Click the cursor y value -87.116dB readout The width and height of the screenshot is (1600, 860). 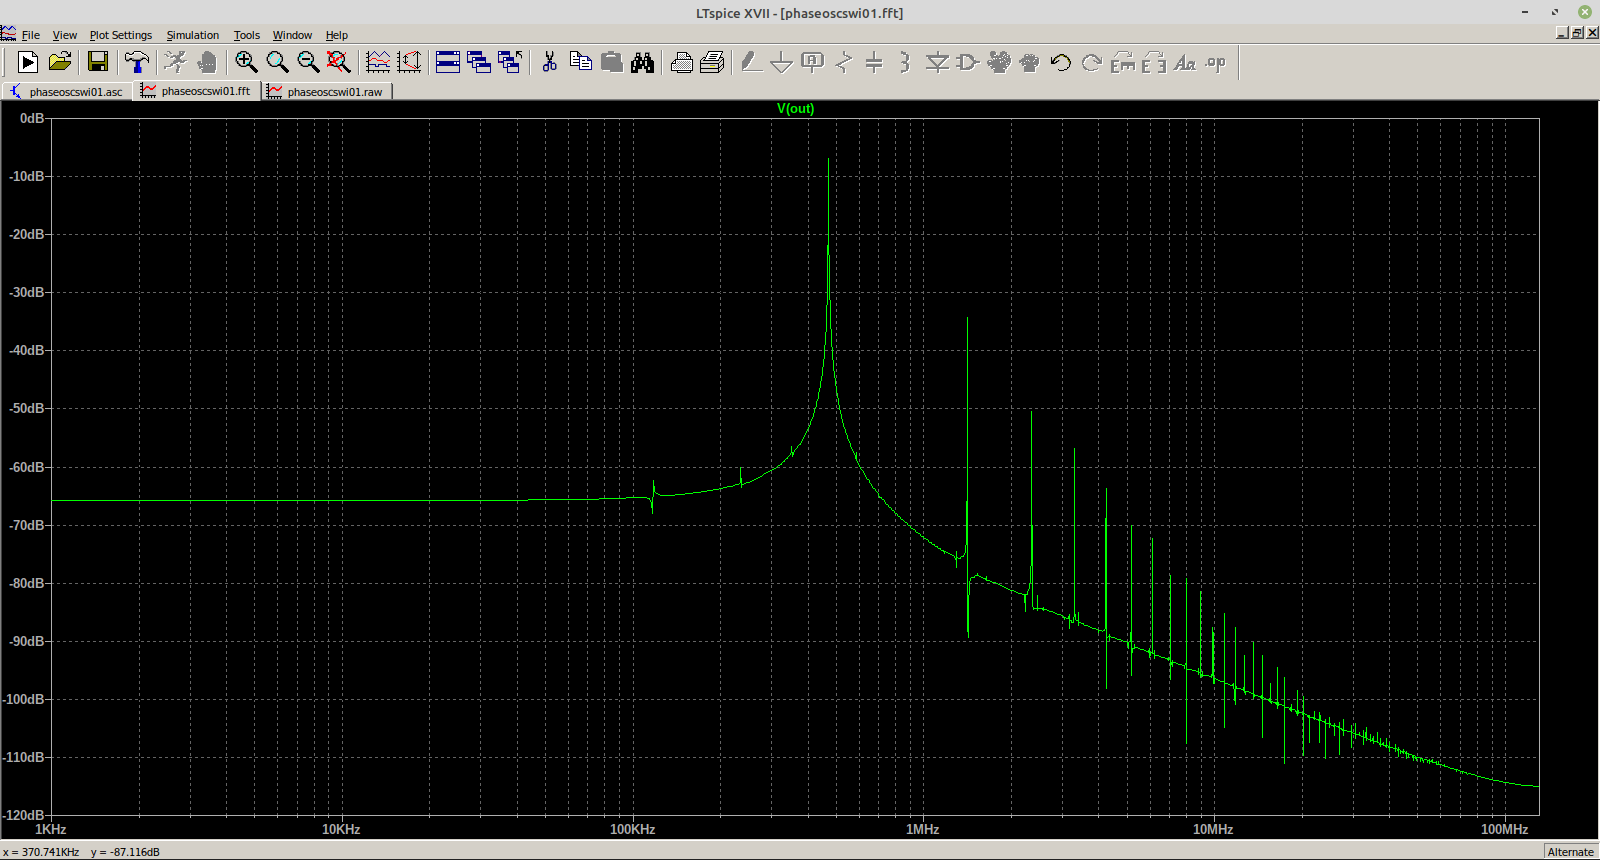pyautogui.click(x=125, y=852)
